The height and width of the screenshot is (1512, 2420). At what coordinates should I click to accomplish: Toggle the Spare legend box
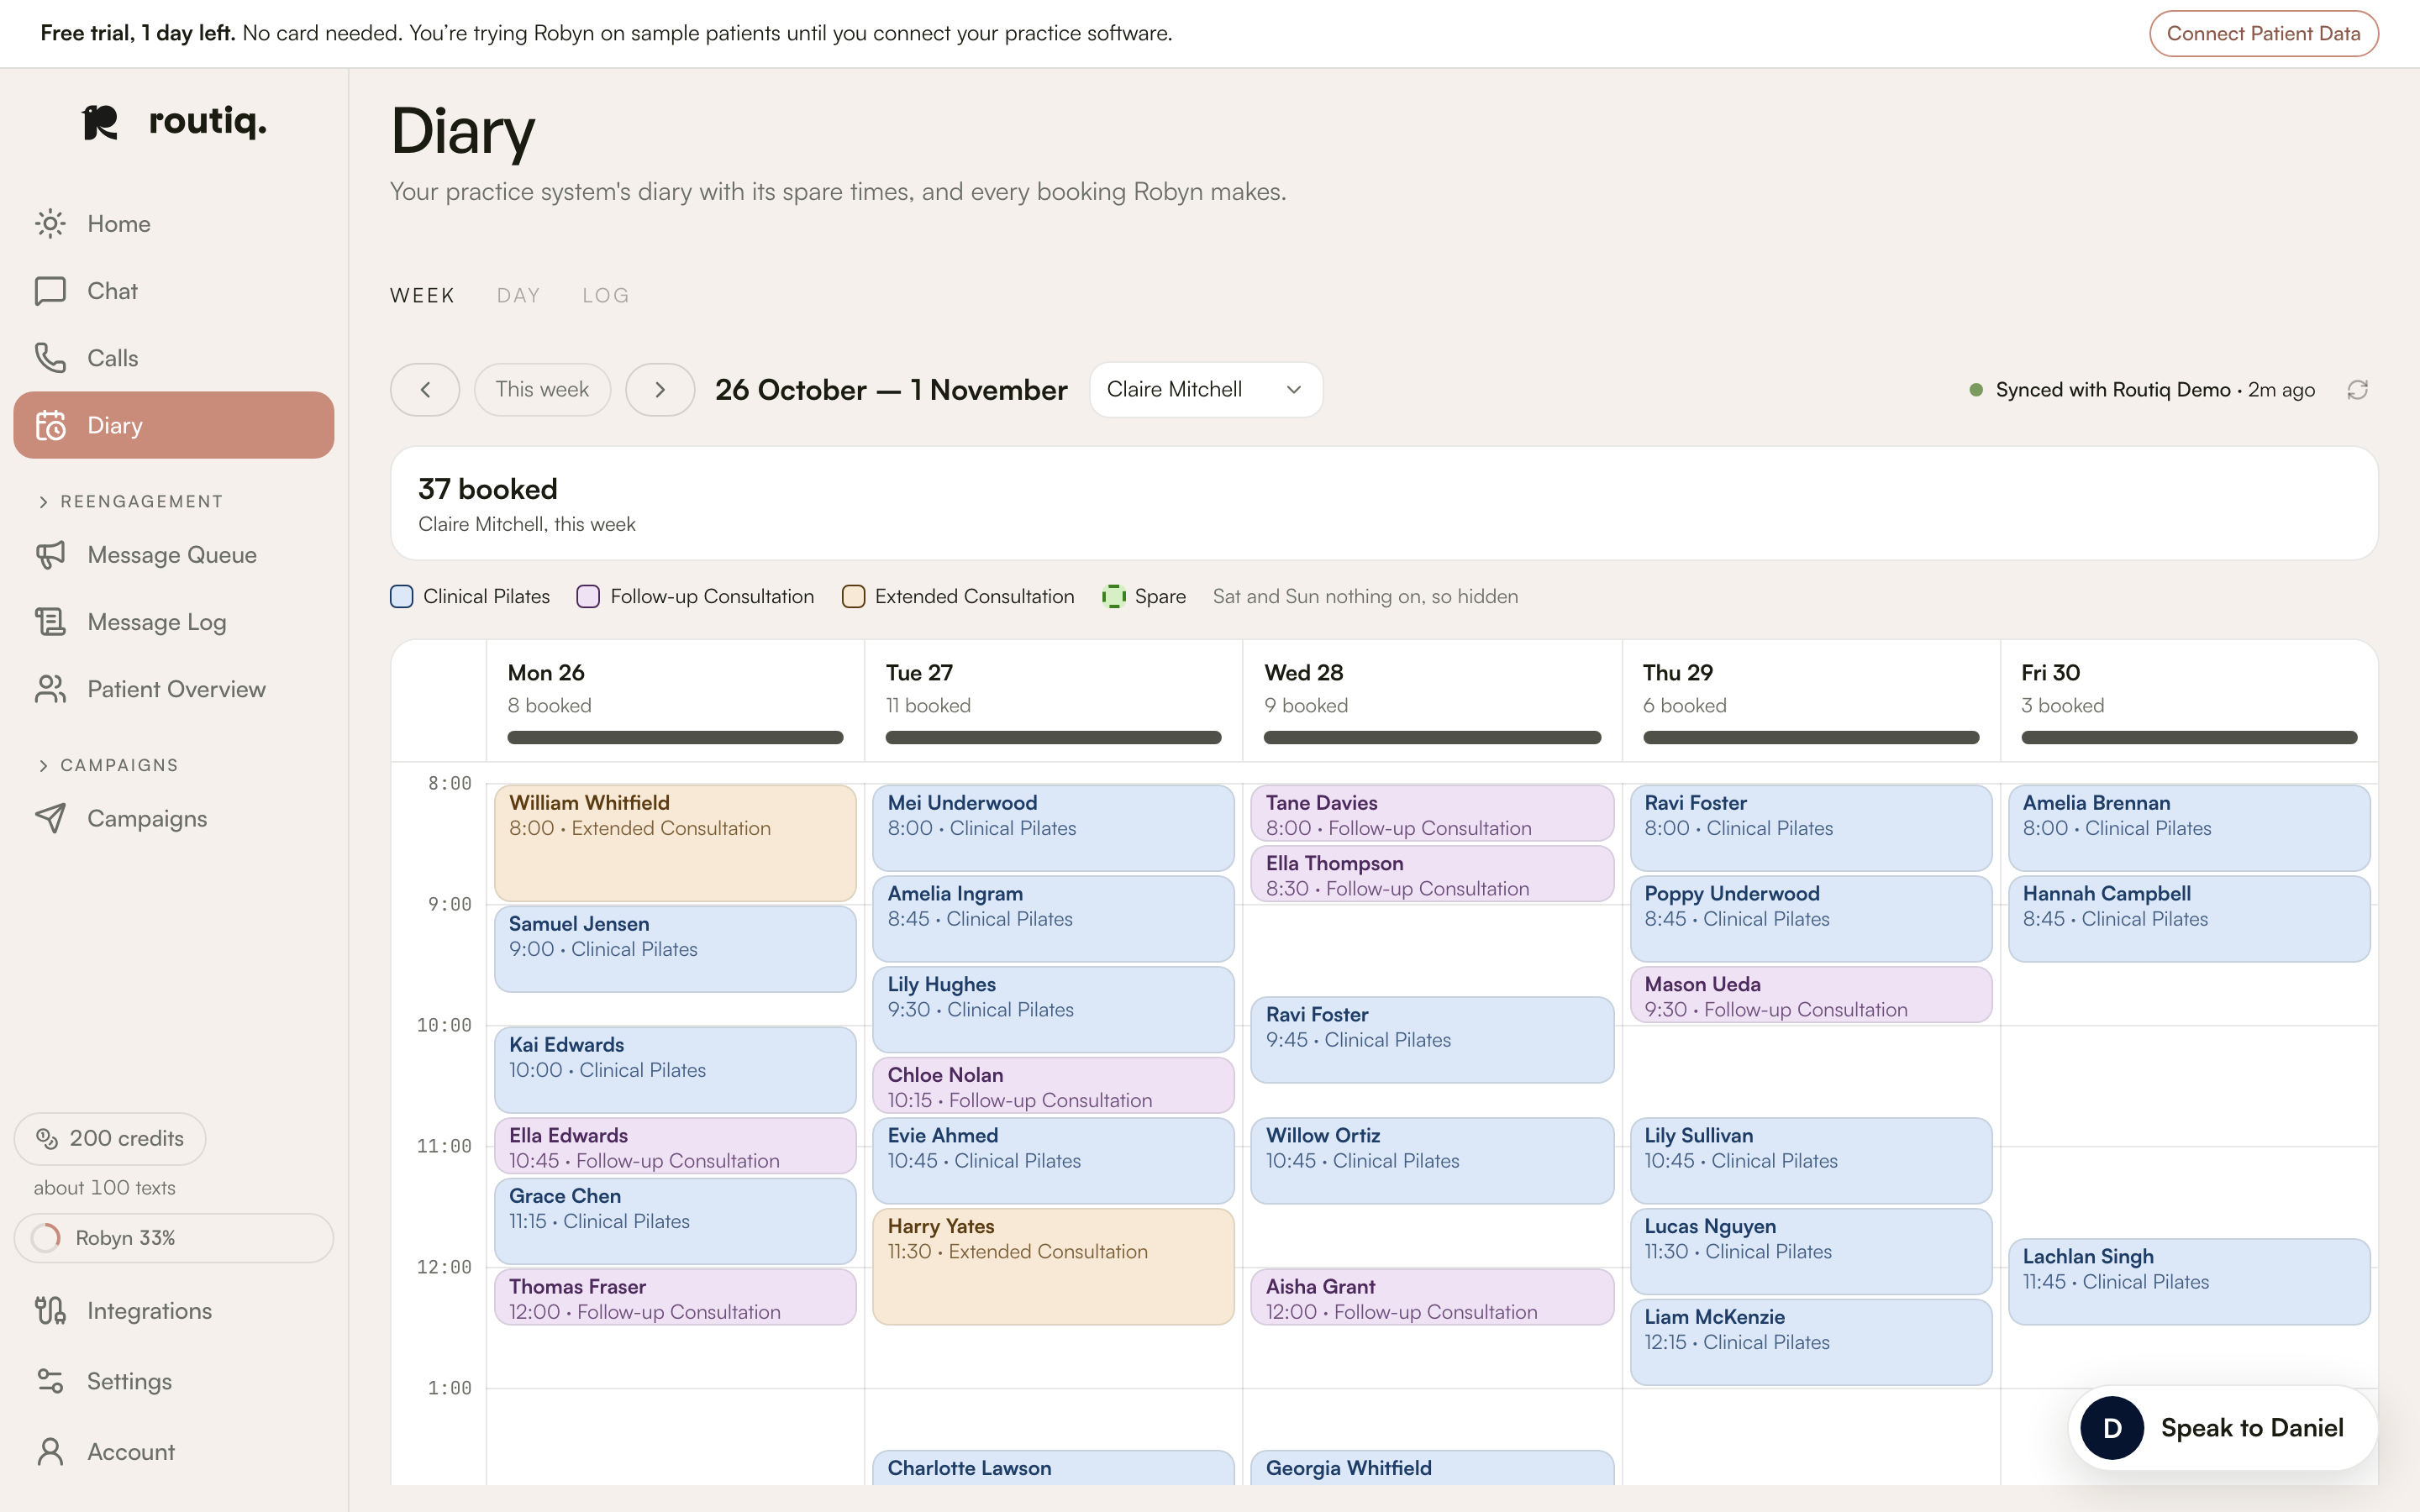pyautogui.click(x=1113, y=597)
